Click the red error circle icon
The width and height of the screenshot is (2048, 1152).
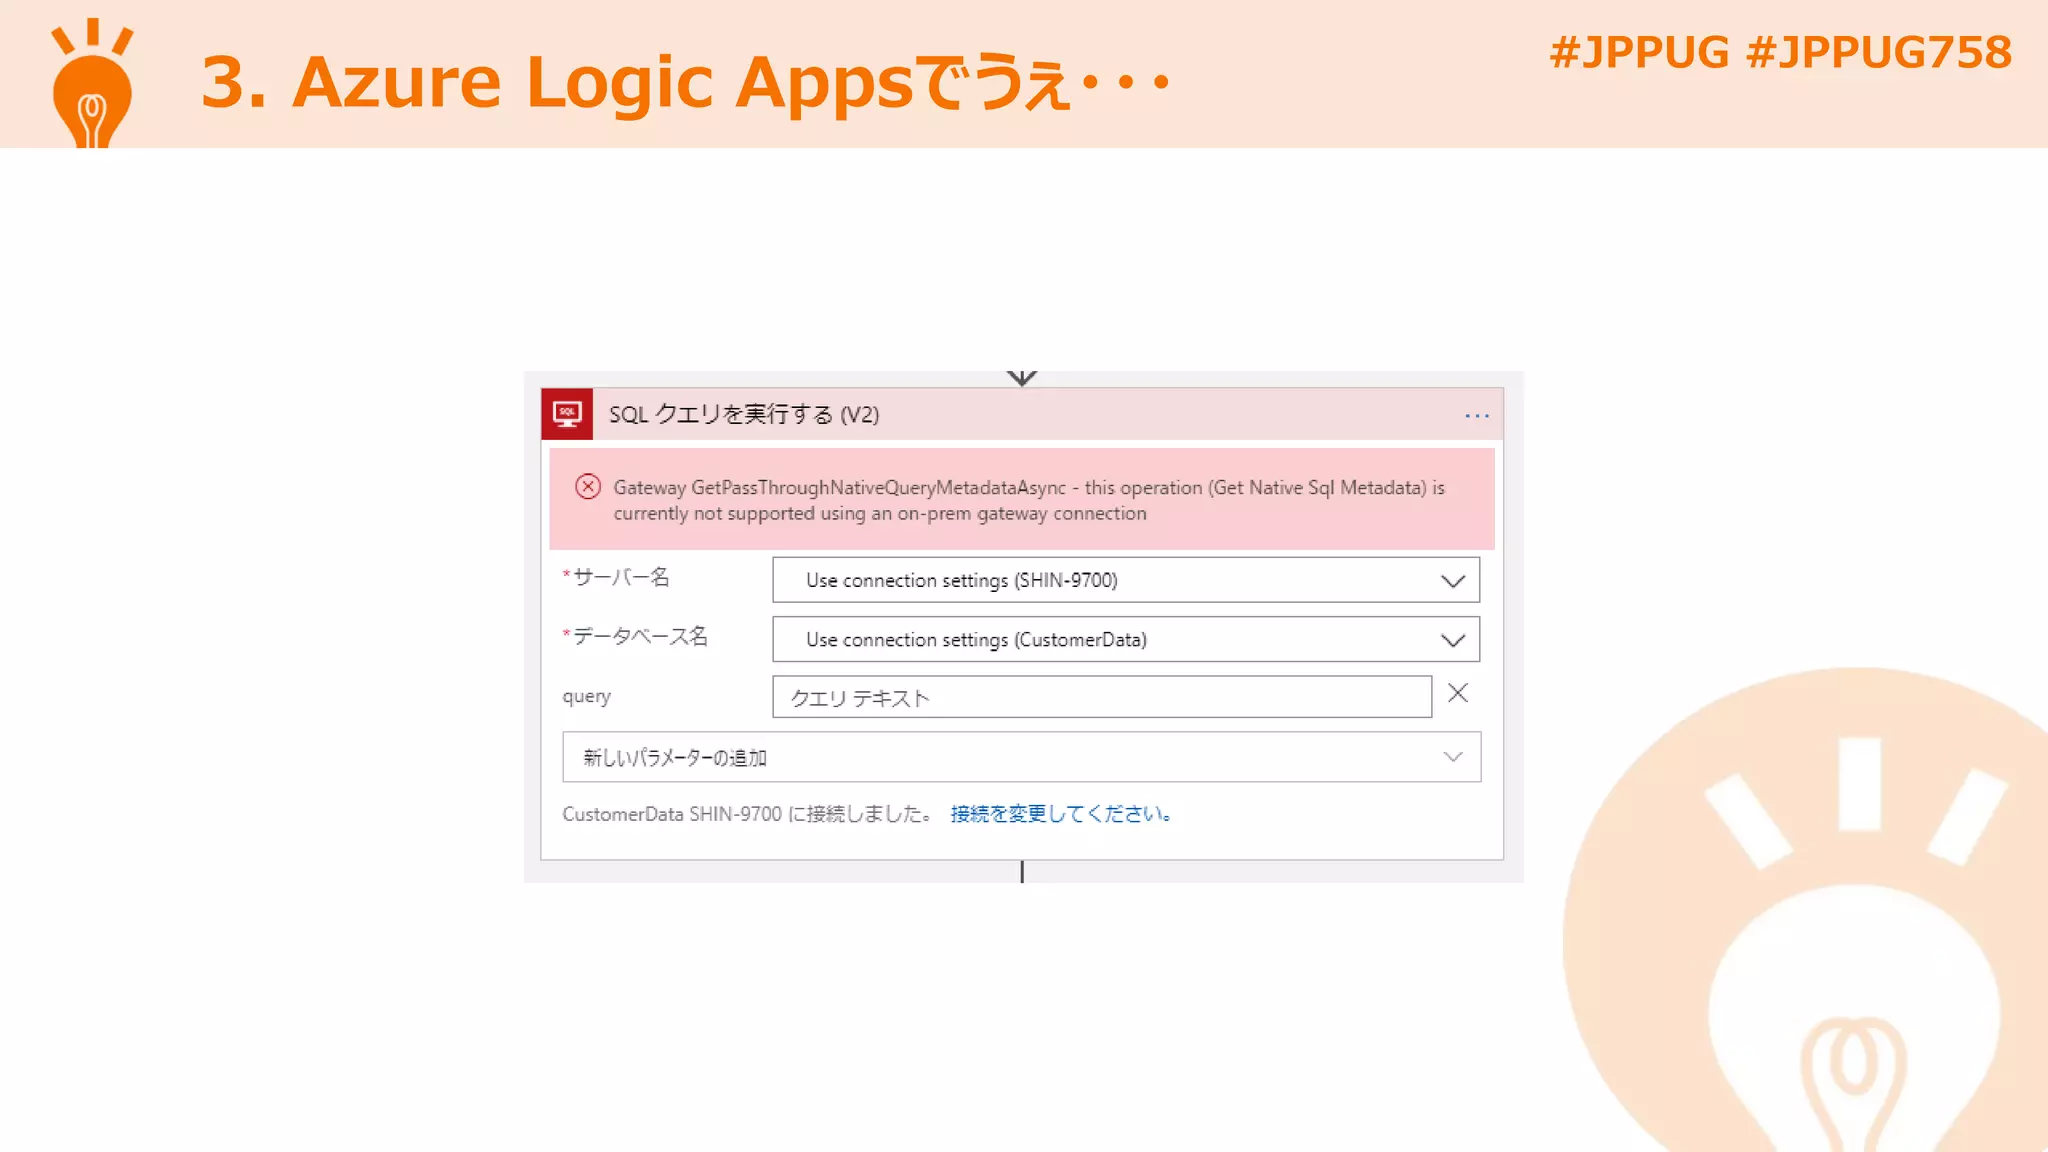point(588,487)
